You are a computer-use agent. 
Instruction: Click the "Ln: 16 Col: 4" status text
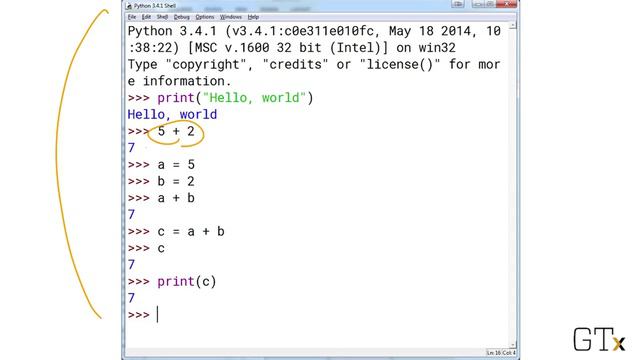click(501, 353)
